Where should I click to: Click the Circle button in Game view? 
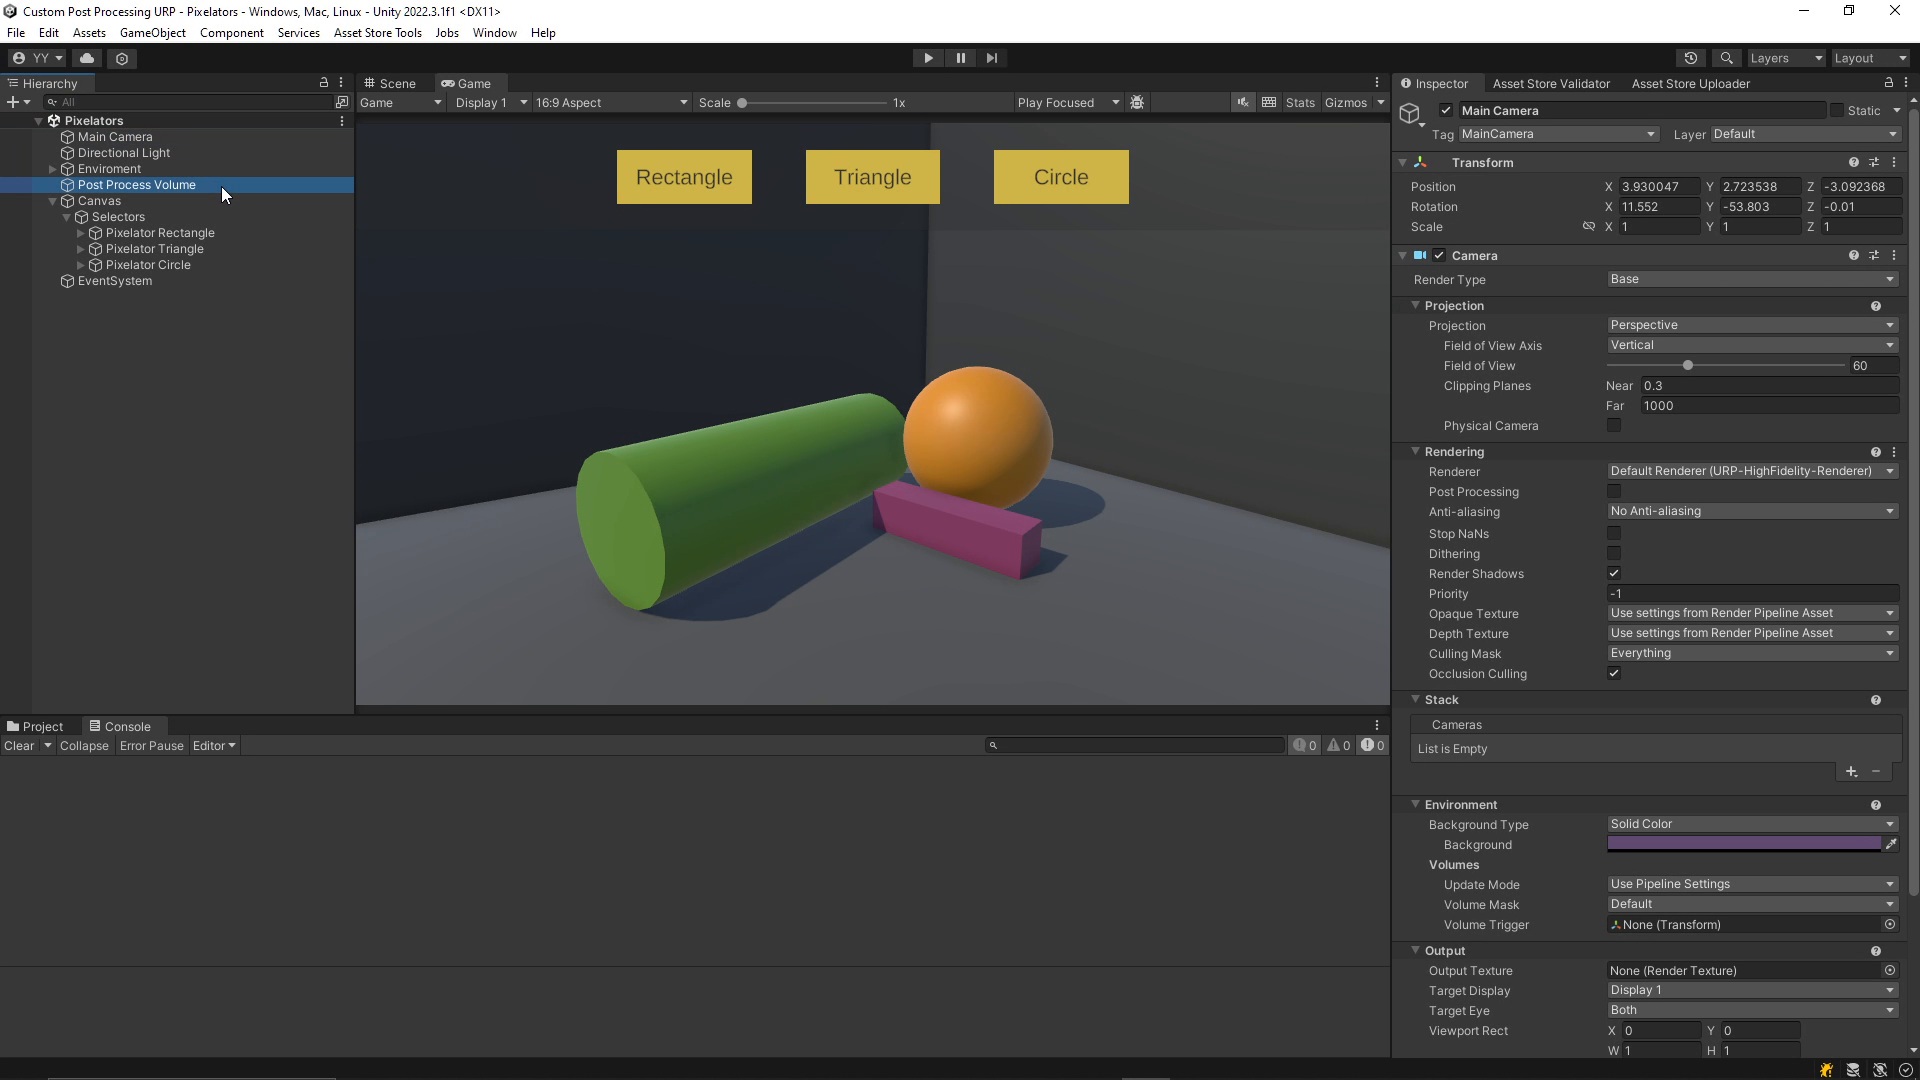tap(1061, 177)
